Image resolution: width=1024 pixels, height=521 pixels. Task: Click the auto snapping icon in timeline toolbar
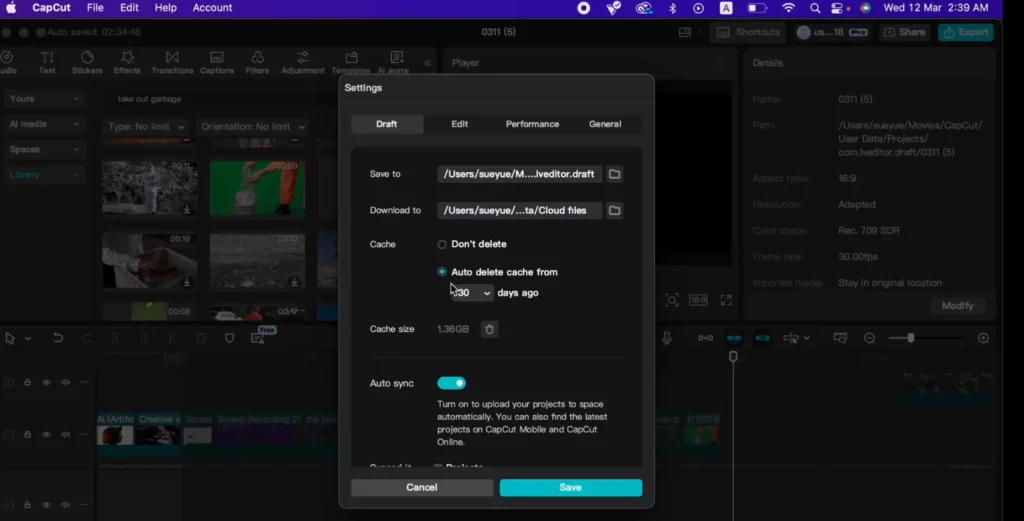point(734,338)
